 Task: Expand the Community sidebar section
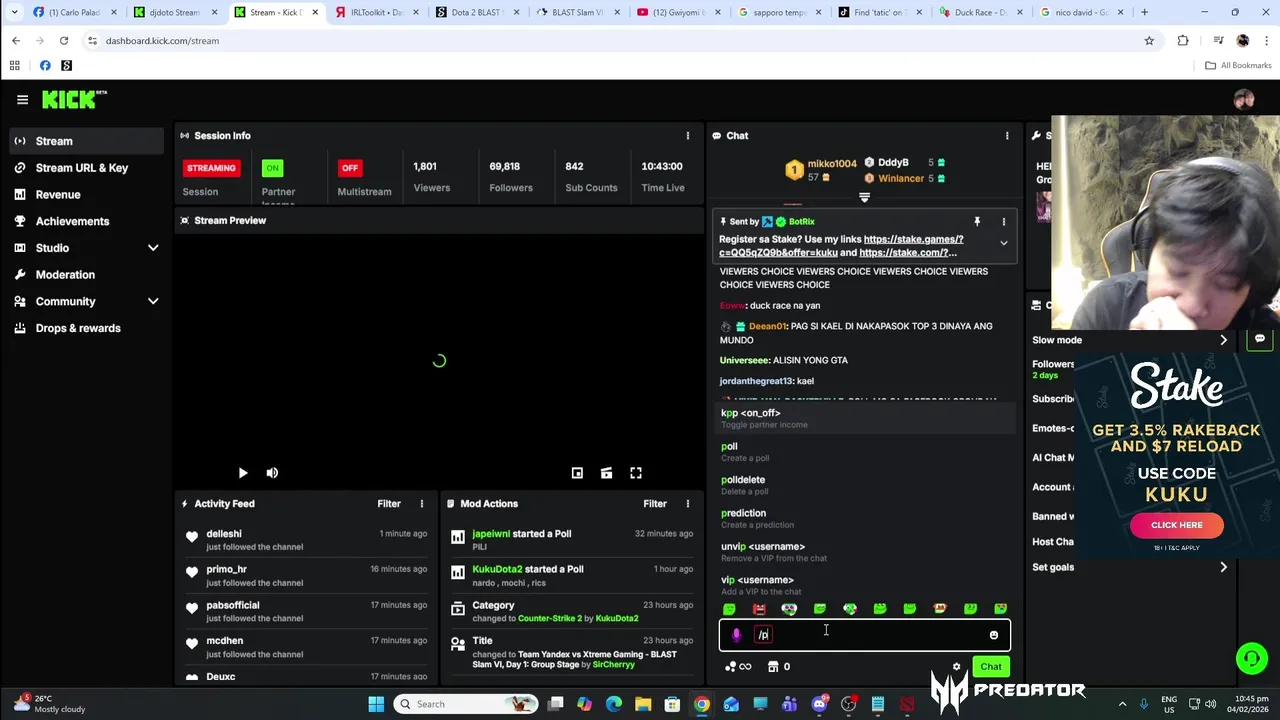(x=153, y=301)
